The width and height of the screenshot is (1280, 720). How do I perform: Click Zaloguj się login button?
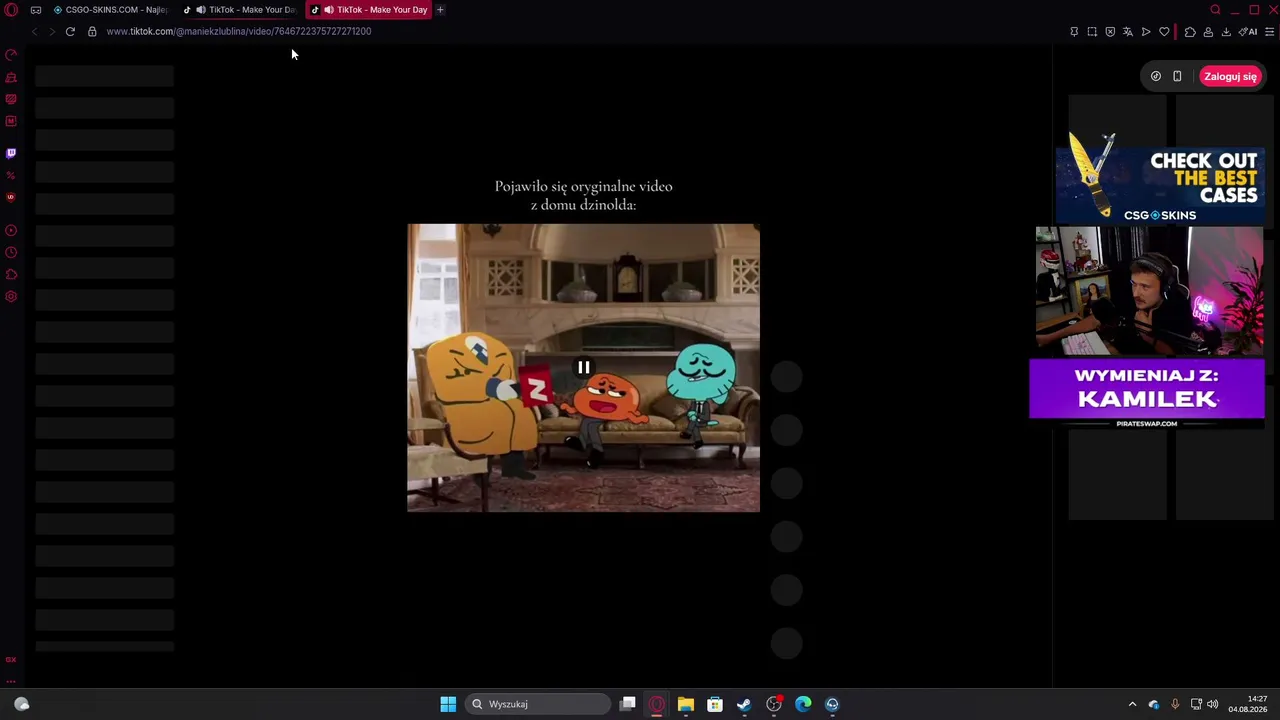(x=1230, y=76)
